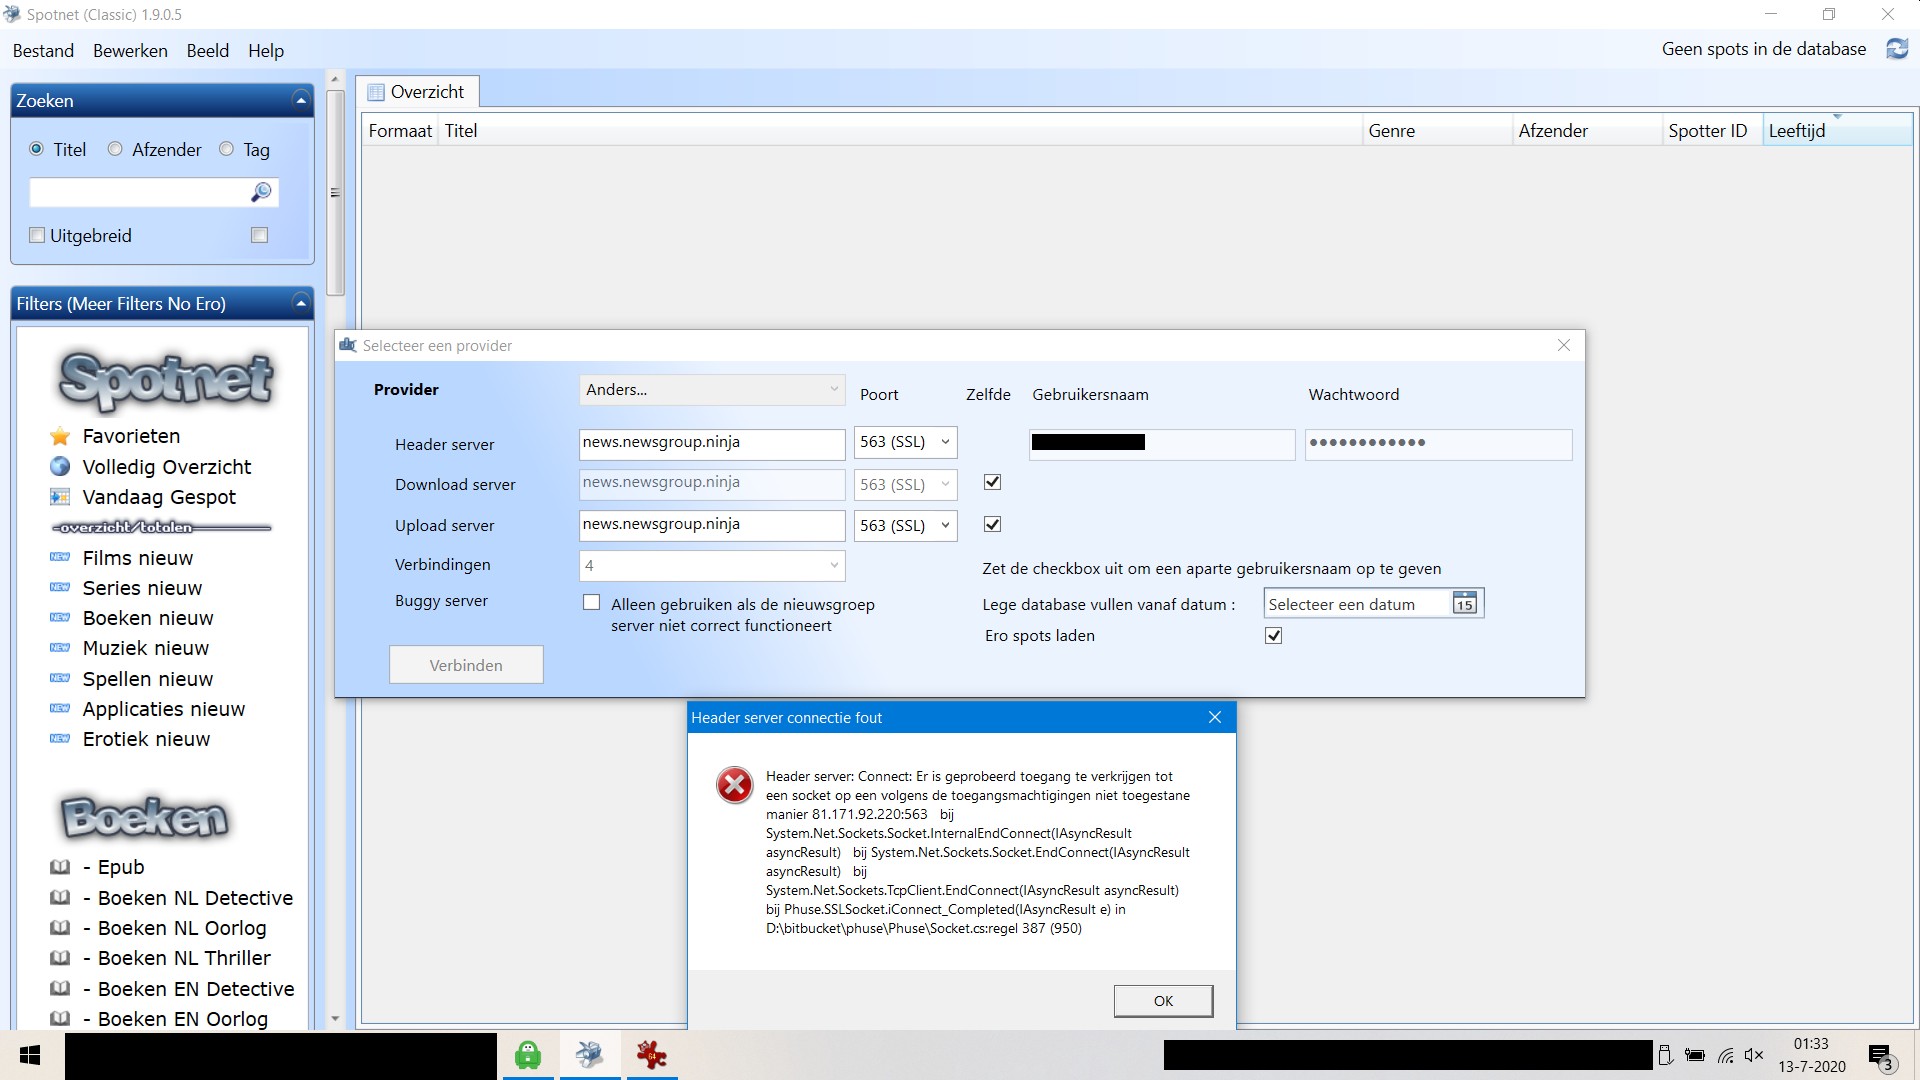This screenshot has height=1080, width=1920.
Task: Close the Selecteer een provider window
Action: 1564,345
